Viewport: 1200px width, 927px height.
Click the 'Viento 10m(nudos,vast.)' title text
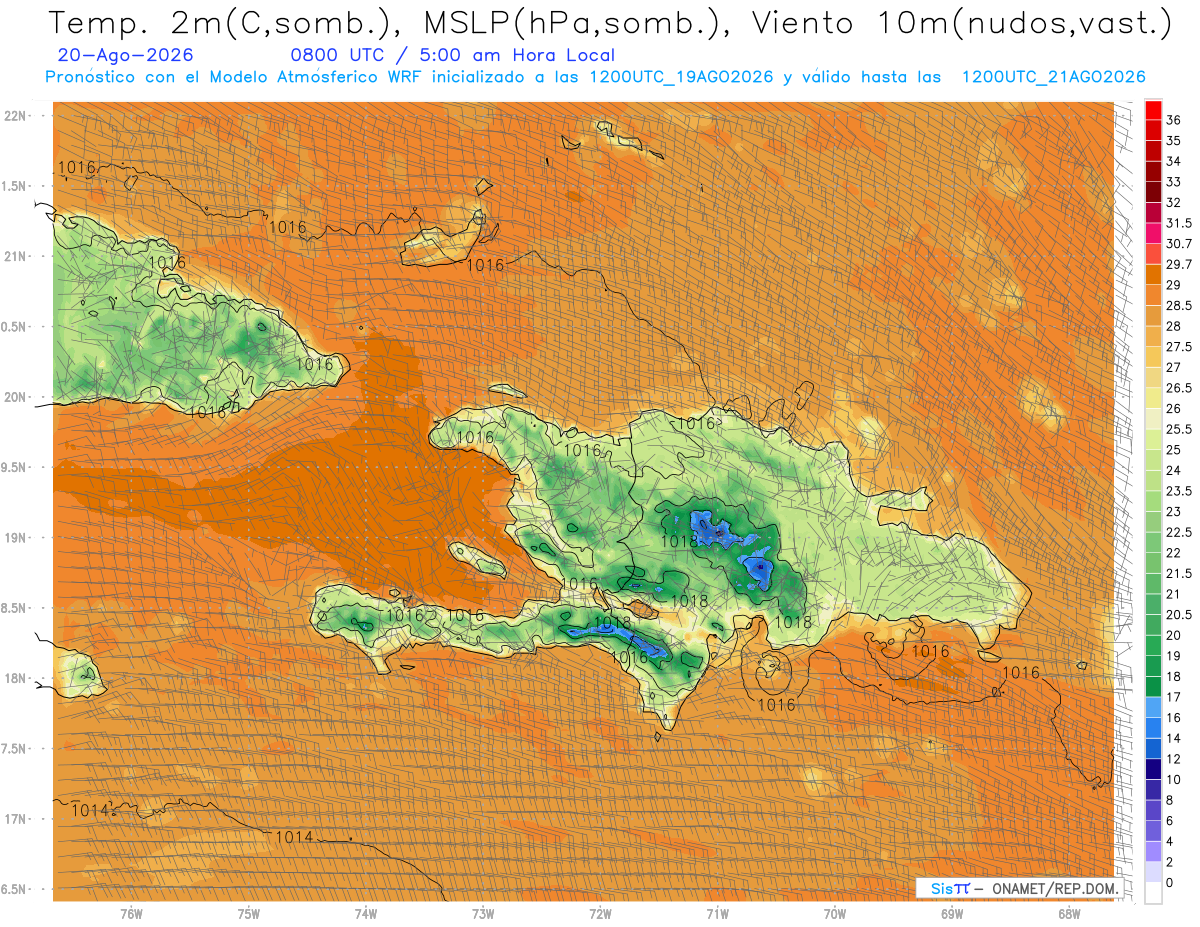(x=960, y=23)
